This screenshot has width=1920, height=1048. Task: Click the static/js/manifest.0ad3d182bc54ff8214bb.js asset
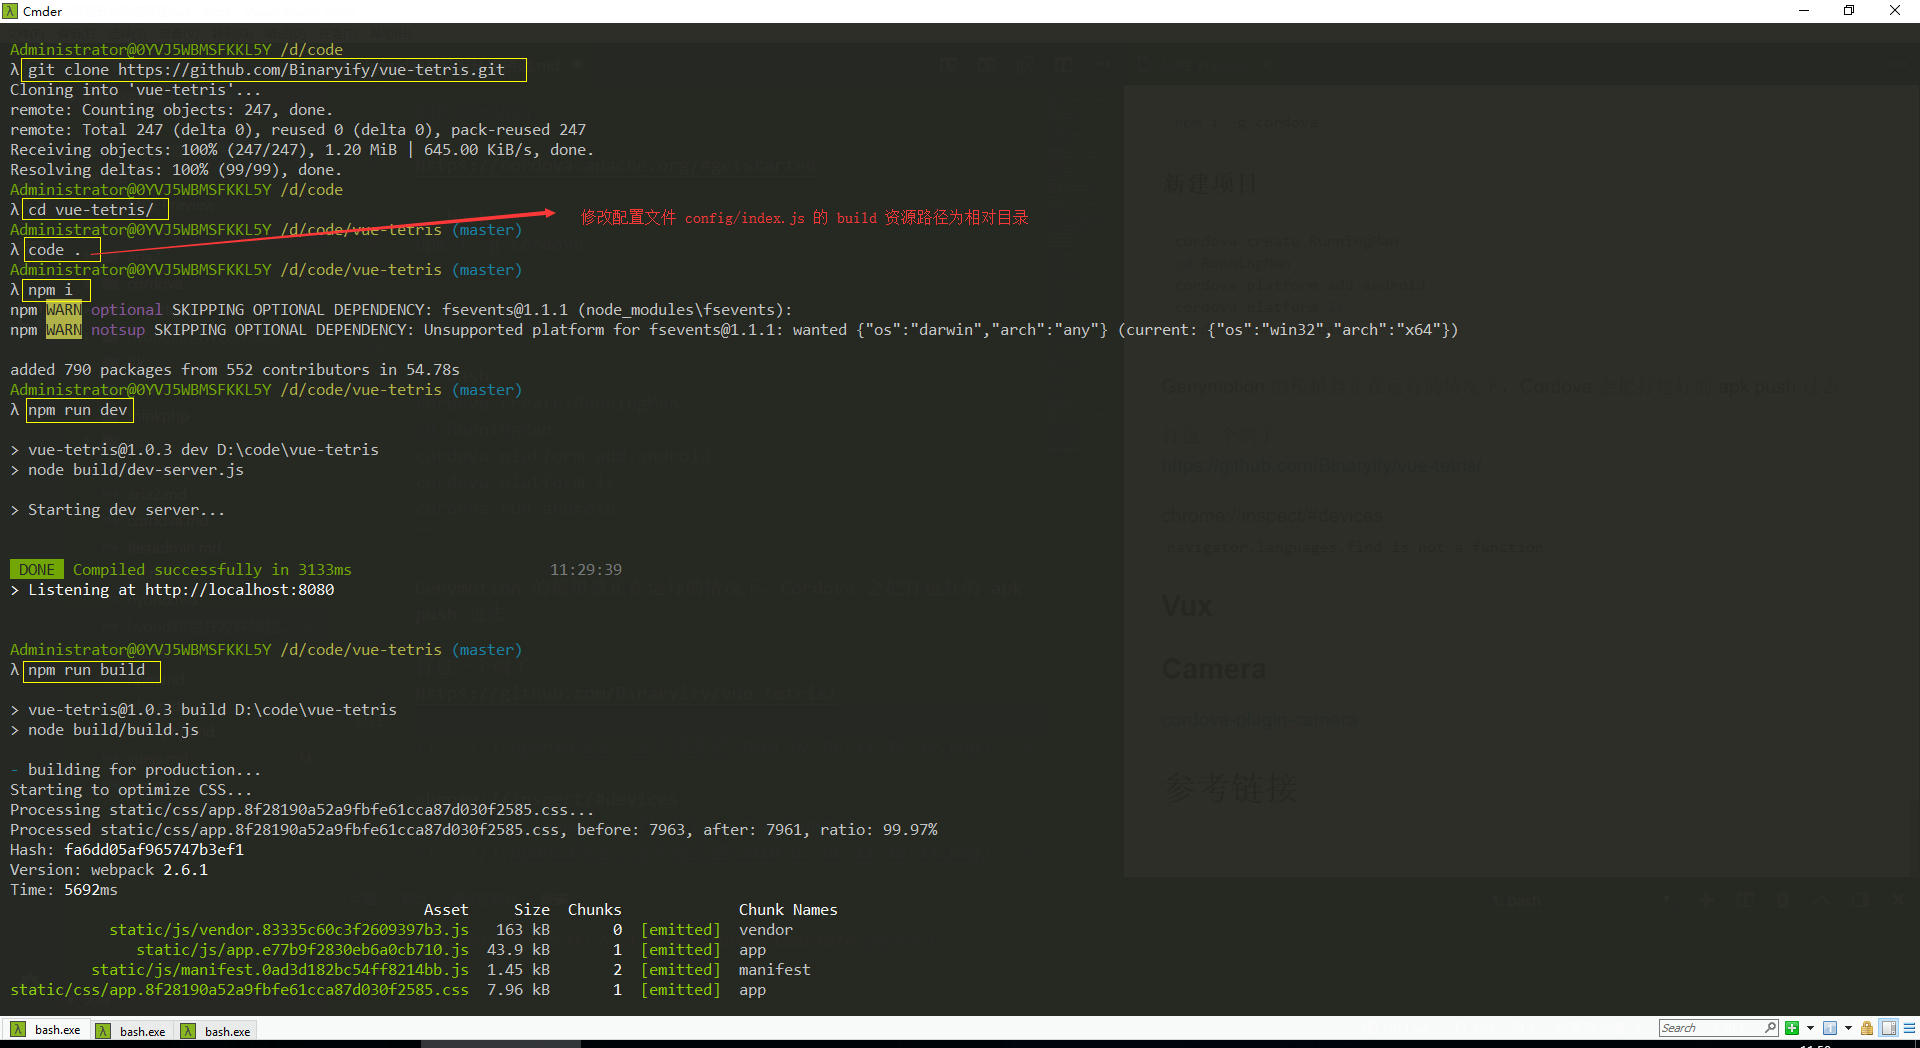(280, 970)
